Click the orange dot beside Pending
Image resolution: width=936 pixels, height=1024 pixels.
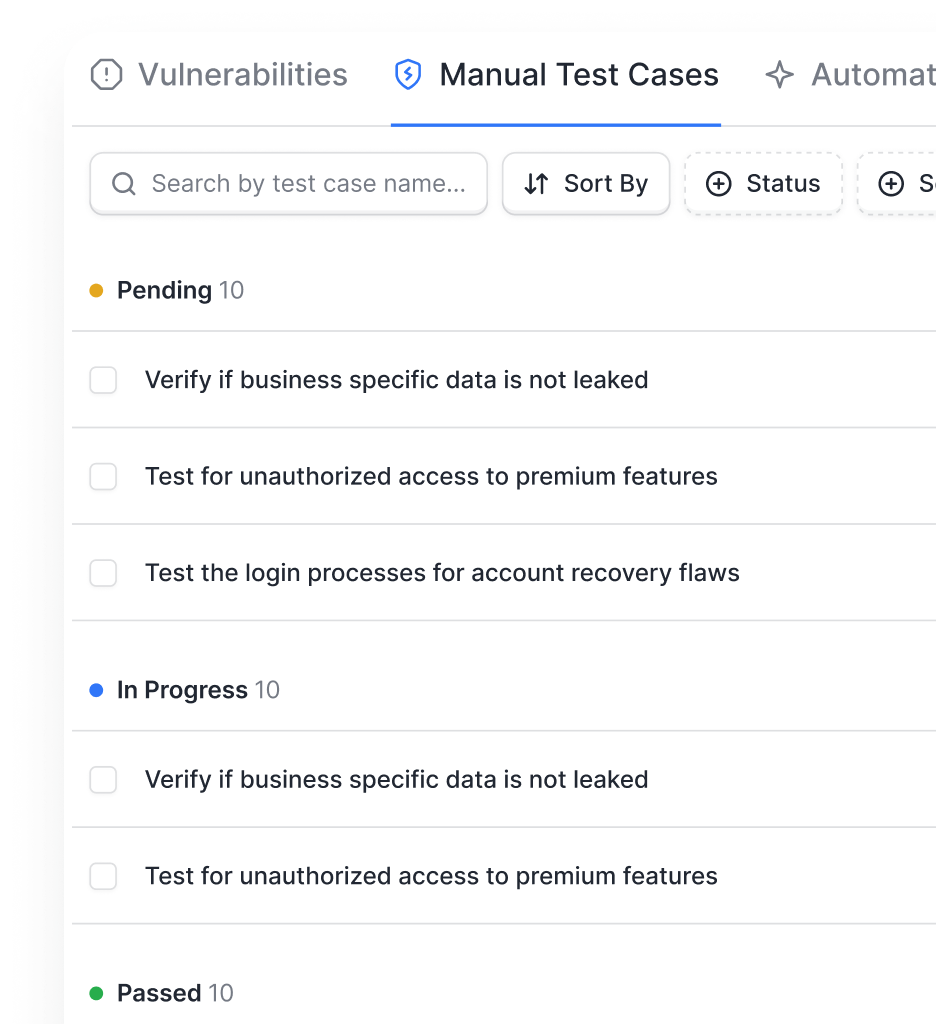pyautogui.click(x=97, y=290)
